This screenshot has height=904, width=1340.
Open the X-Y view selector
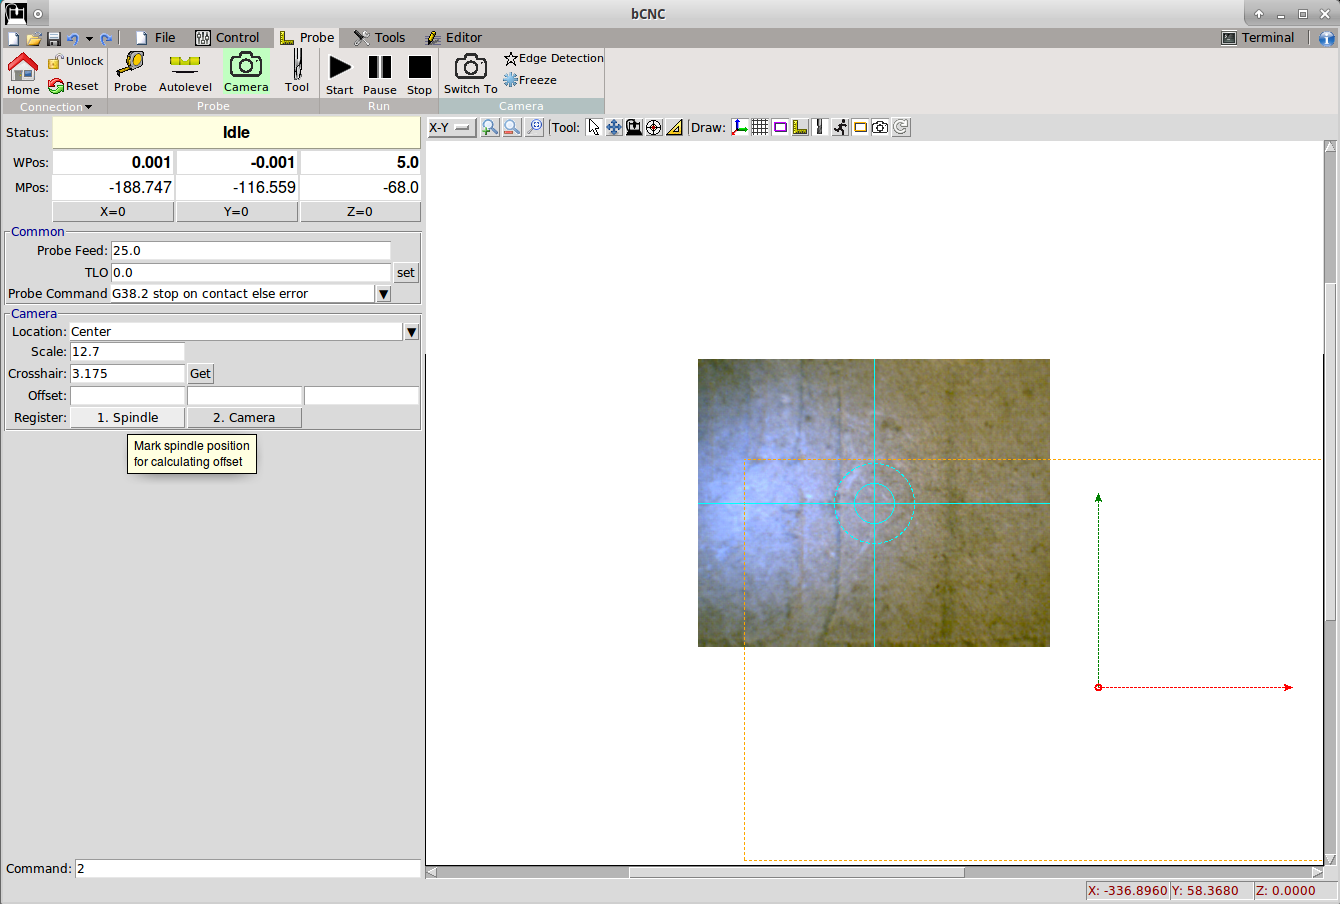[x=451, y=127]
